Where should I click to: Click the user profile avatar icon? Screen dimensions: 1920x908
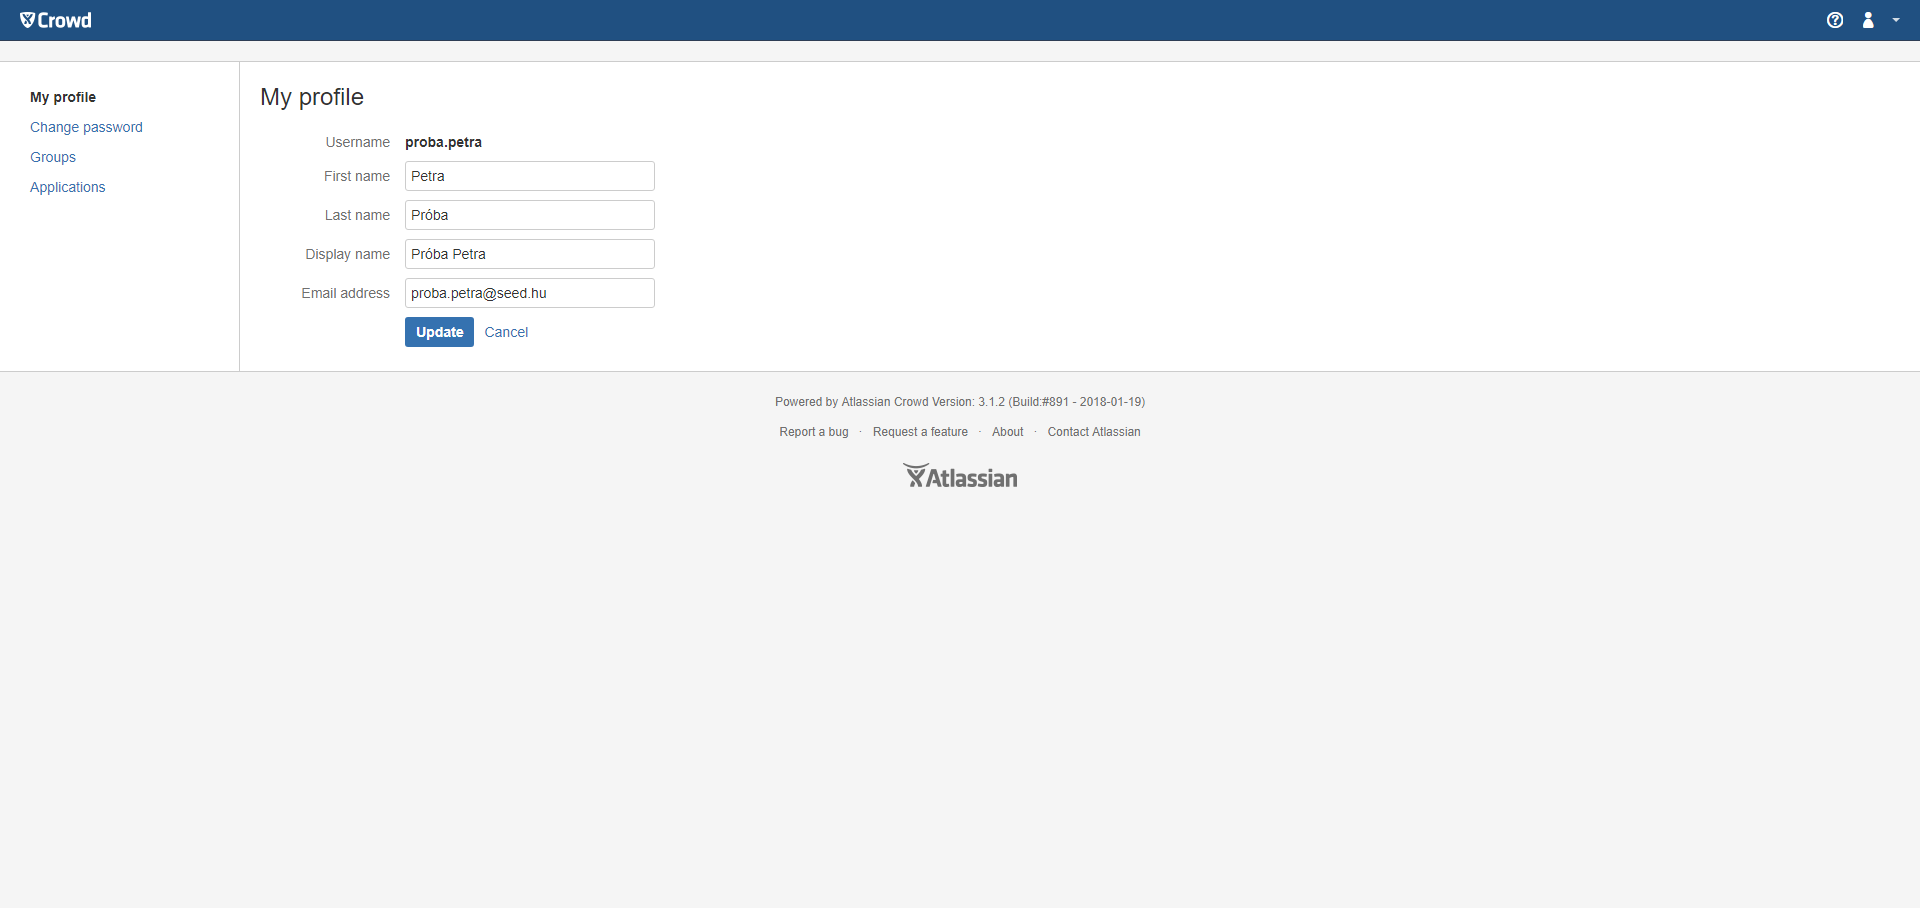tap(1868, 20)
